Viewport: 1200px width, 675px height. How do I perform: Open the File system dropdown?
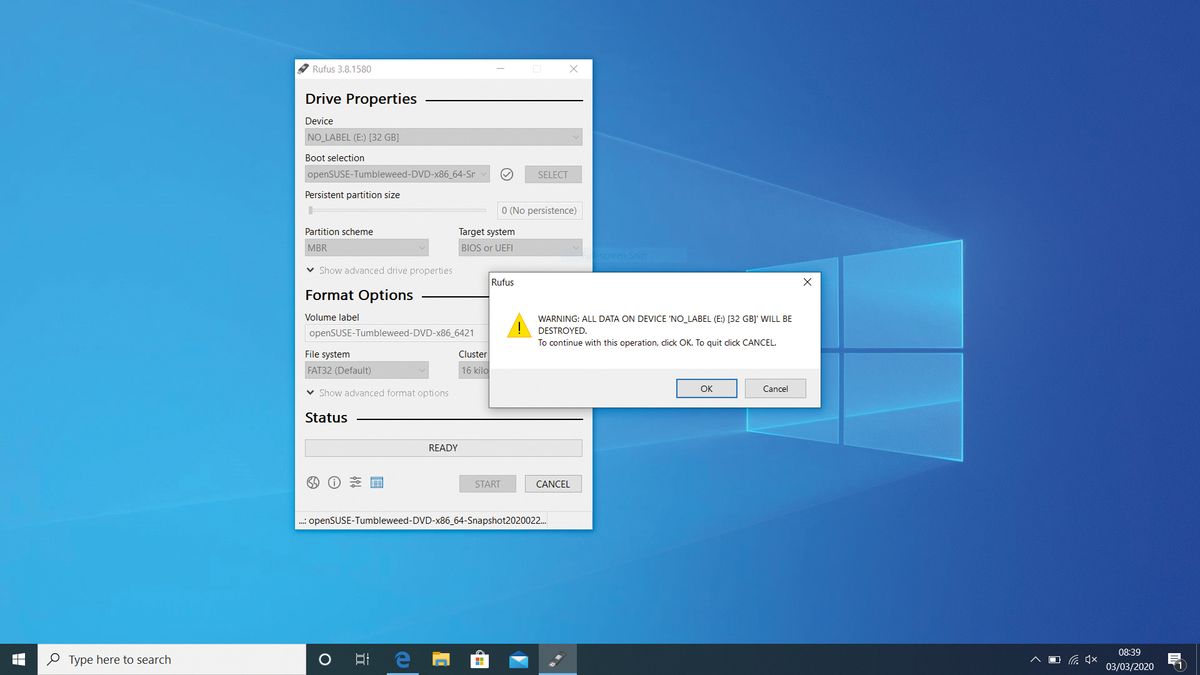(x=366, y=370)
